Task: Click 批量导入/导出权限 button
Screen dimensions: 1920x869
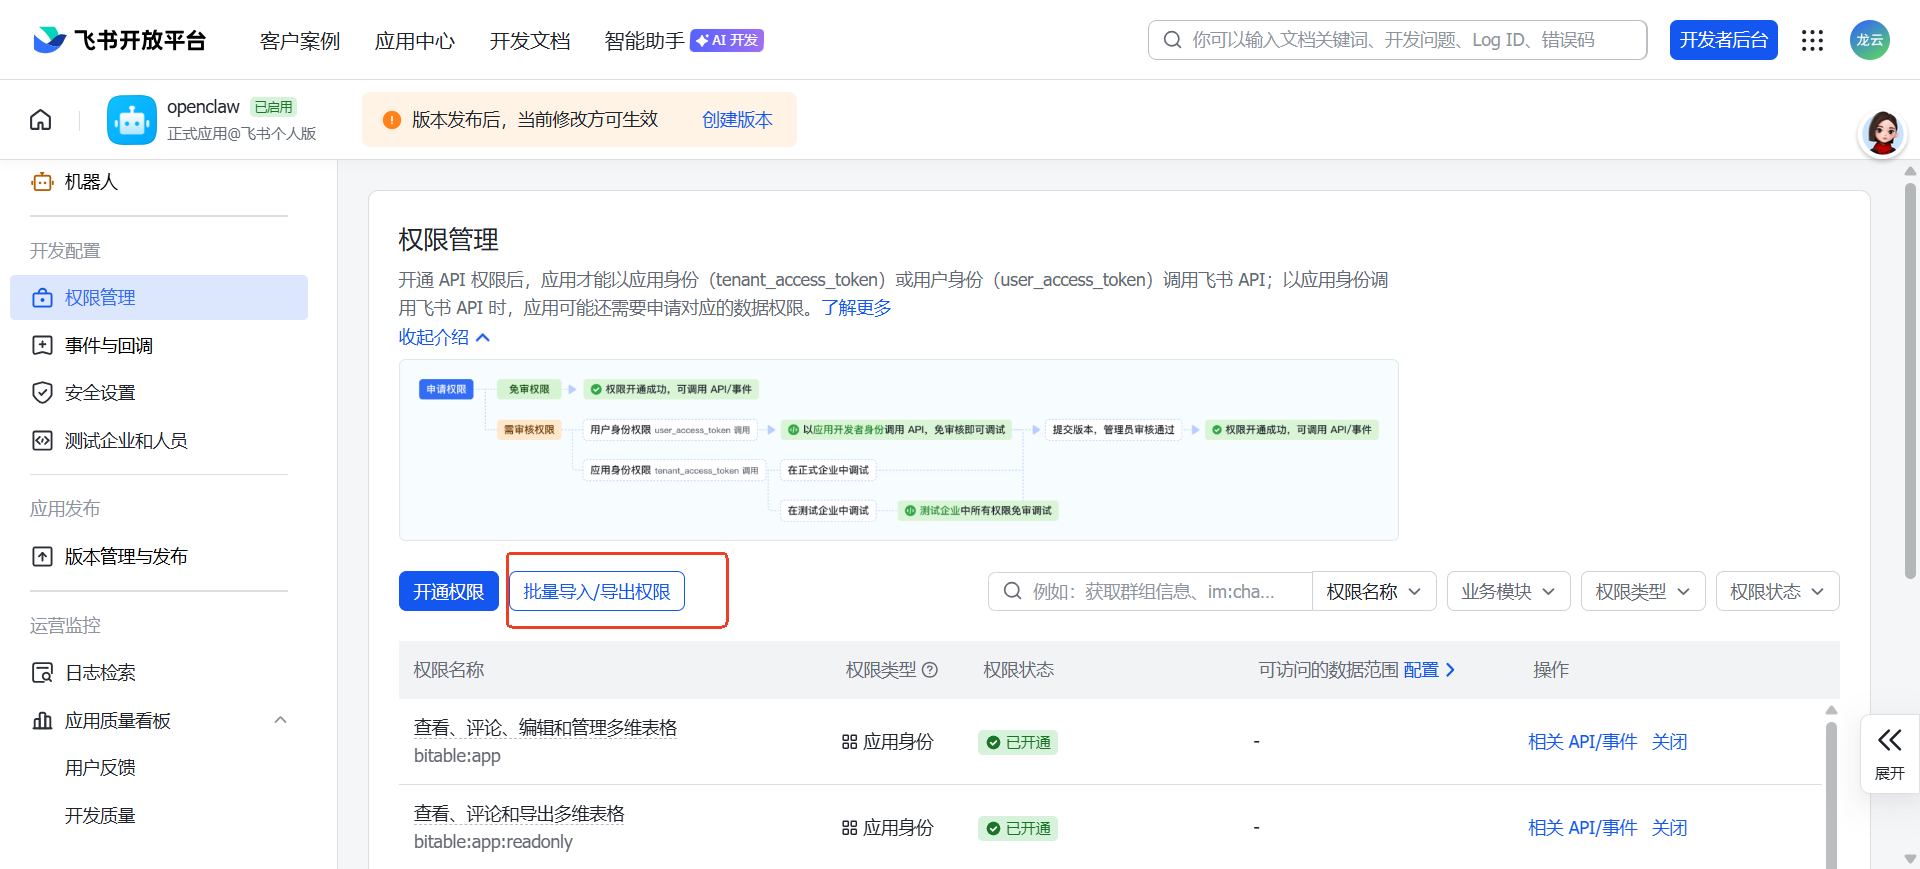Action: [597, 592]
